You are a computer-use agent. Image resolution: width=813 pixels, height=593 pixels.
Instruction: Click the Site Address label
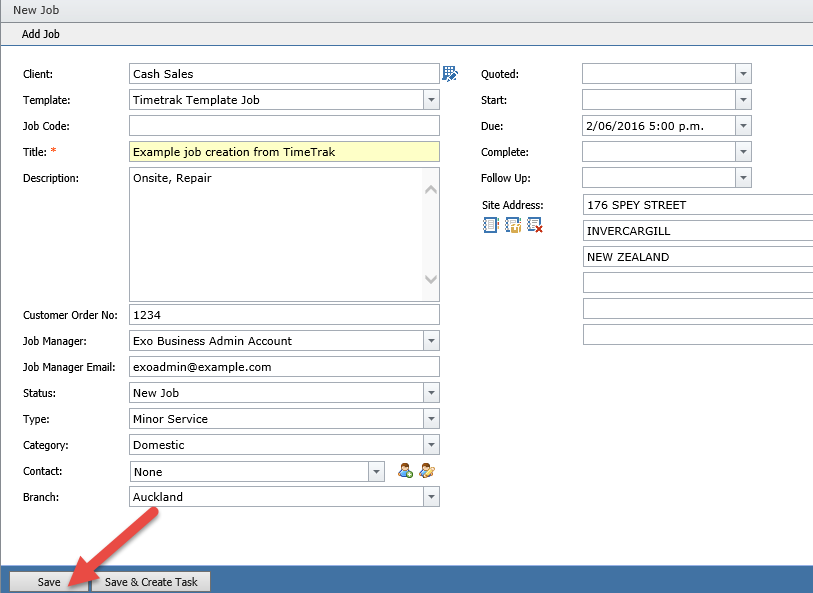[x=512, y=205]
